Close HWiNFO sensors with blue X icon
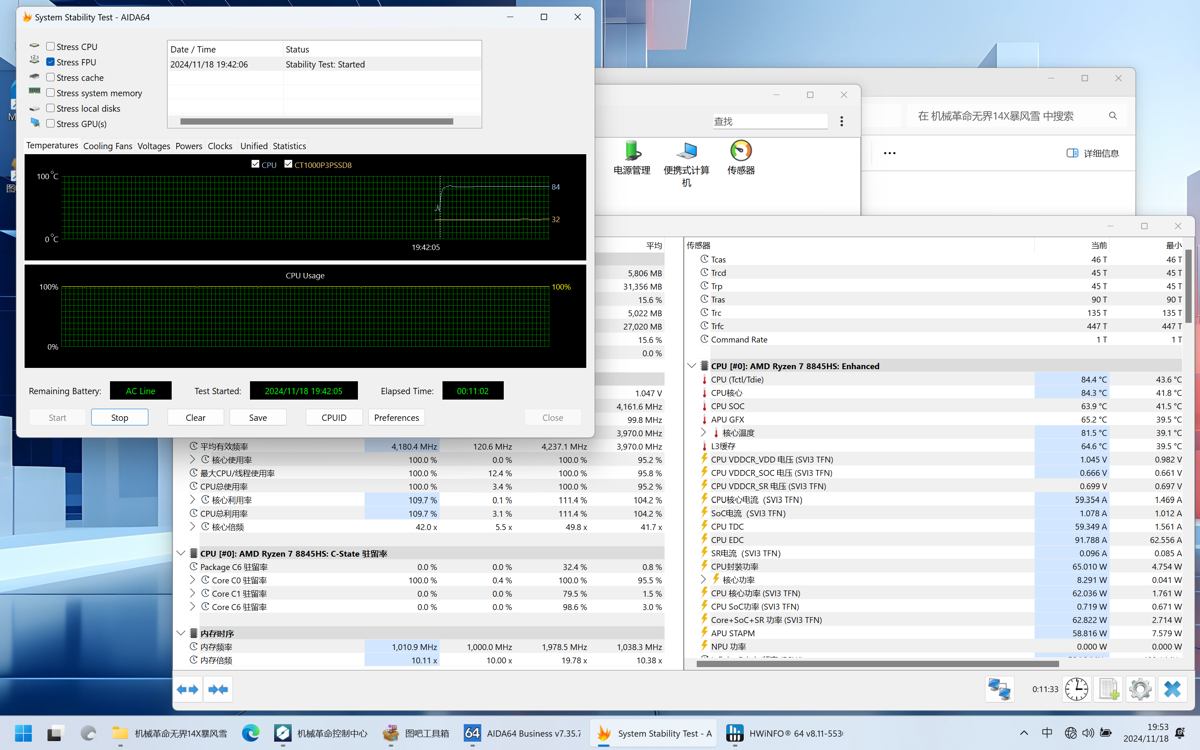The height and width of the screenshot is (750, 1200). (1172, 688)
